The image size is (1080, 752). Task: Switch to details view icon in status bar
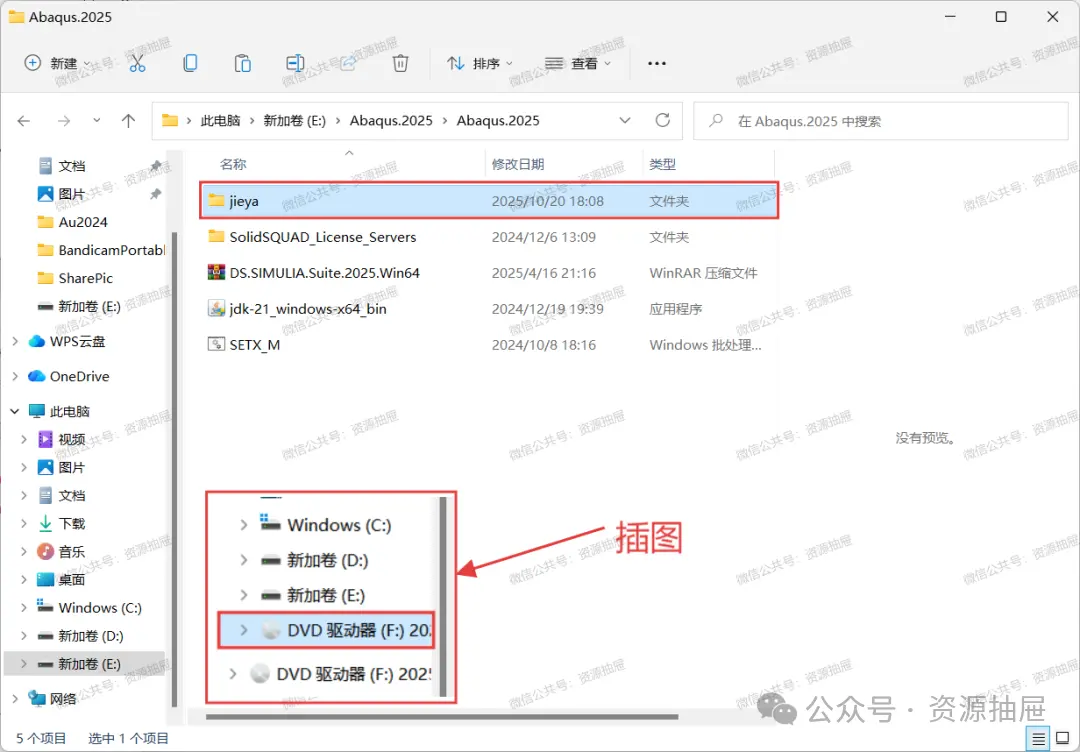pyautogui.click(x=1038, y=738)
